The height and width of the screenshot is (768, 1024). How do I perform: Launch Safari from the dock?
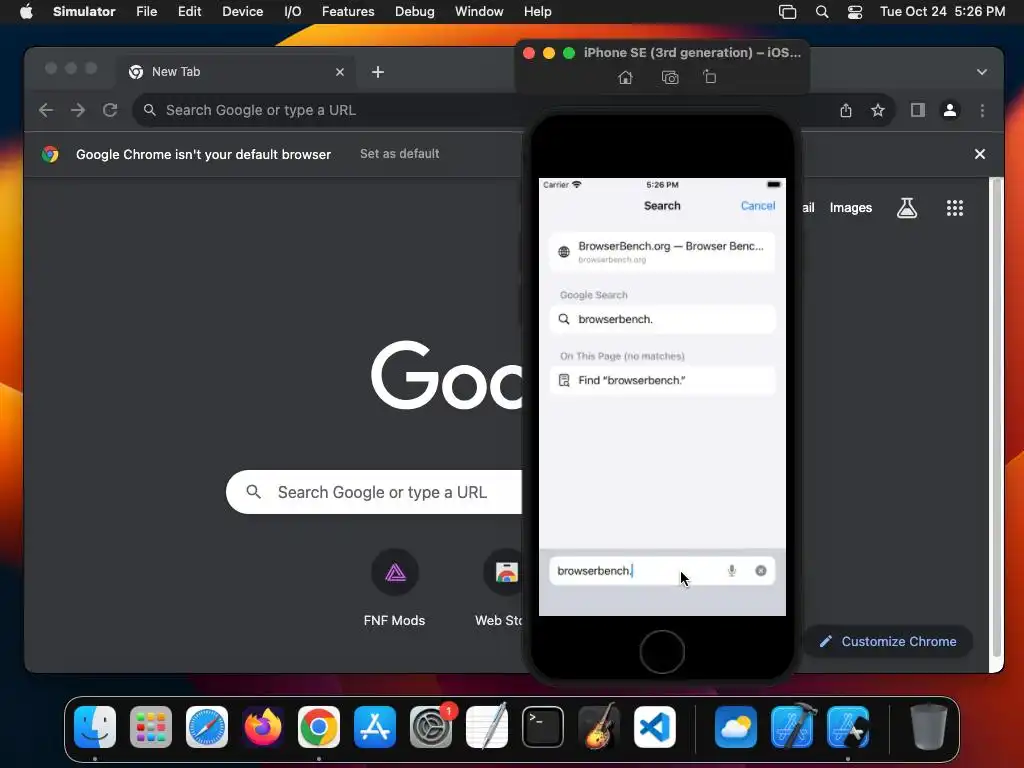tap(207, 727)
